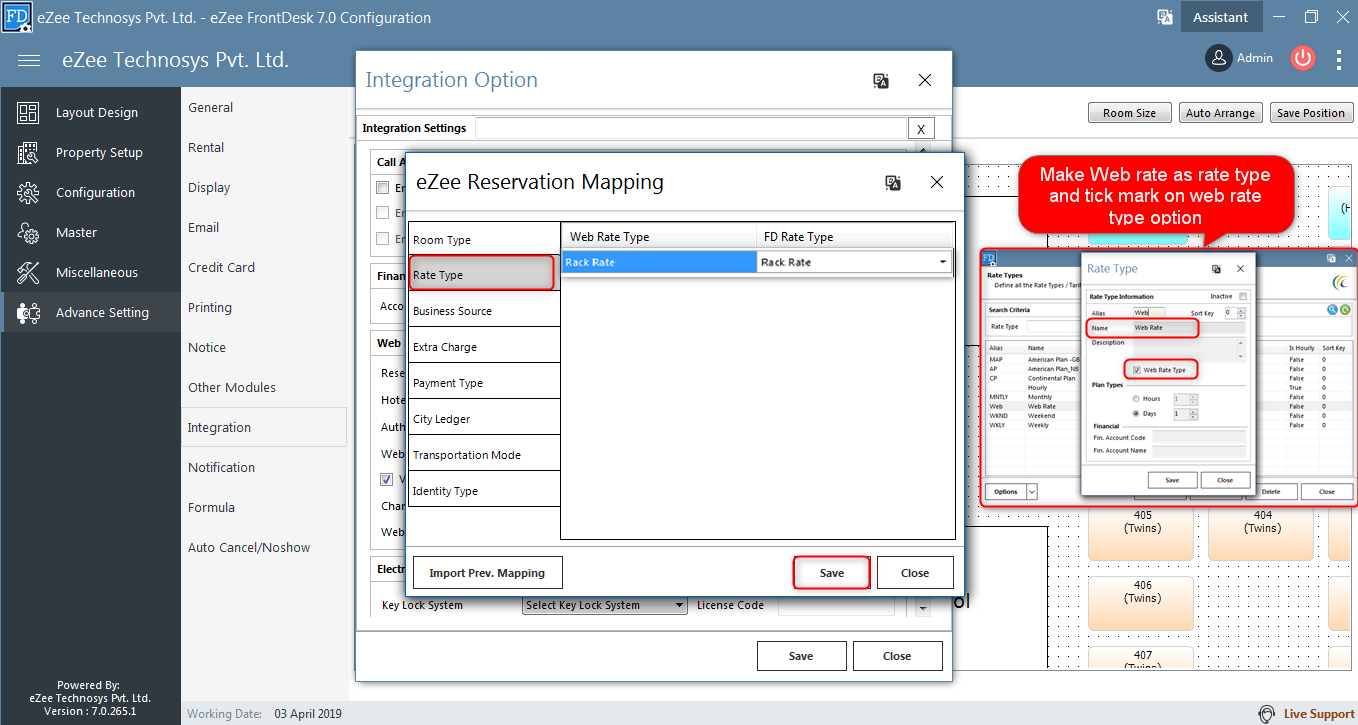1358x725 pixels.
Task: Select the Room Type mapping tab
Action: (484, 240)
